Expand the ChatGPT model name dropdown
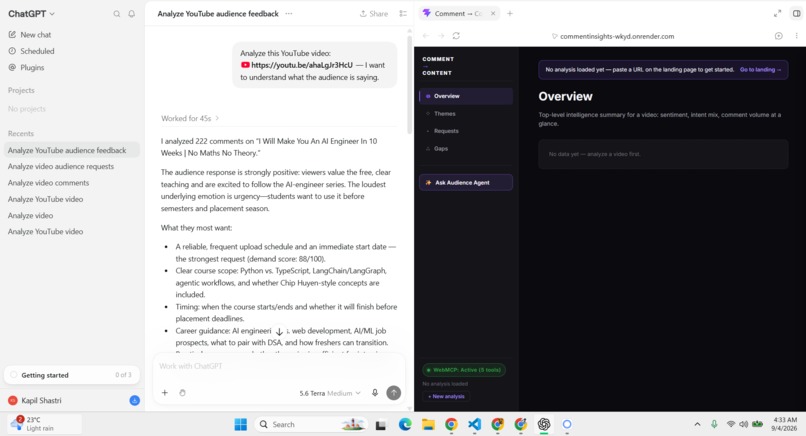This screenshot has height=436, width=806. tap(31, 14)
